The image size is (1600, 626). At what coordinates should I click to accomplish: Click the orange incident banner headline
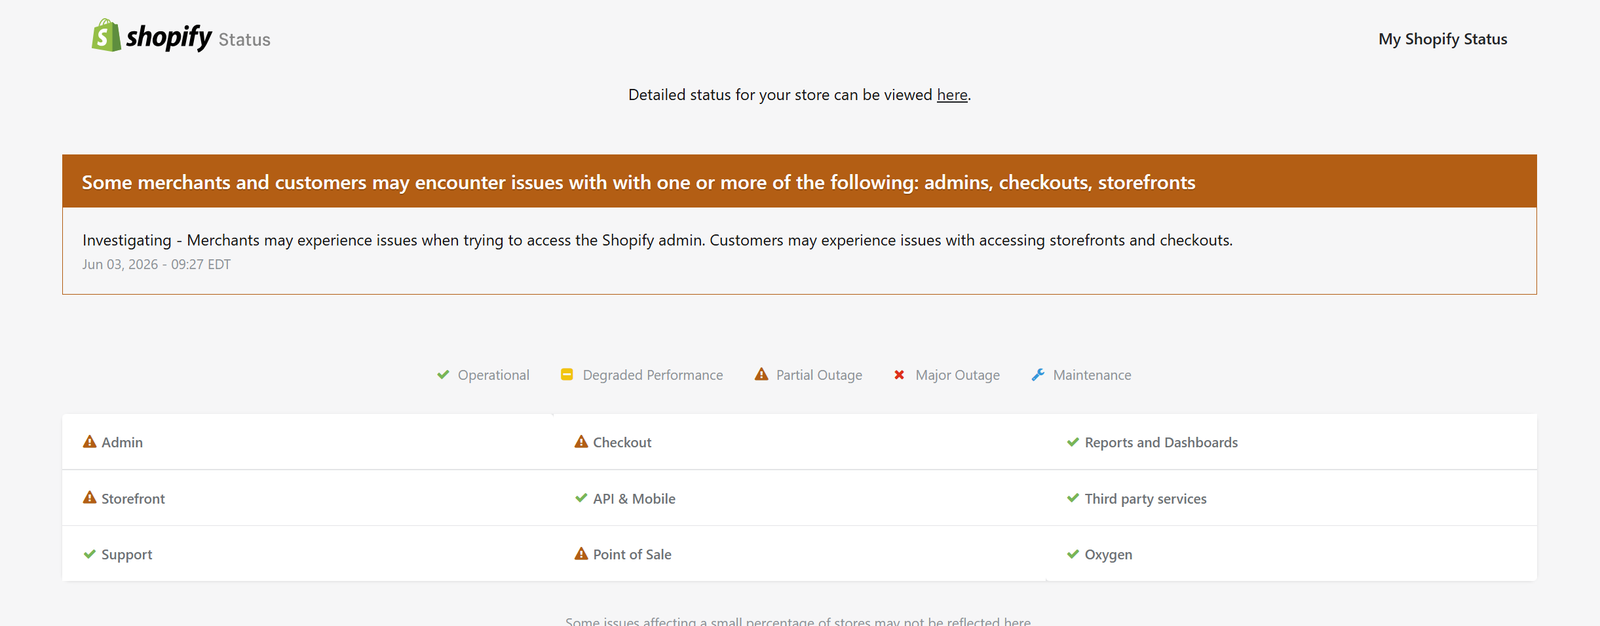coord(639,182)
